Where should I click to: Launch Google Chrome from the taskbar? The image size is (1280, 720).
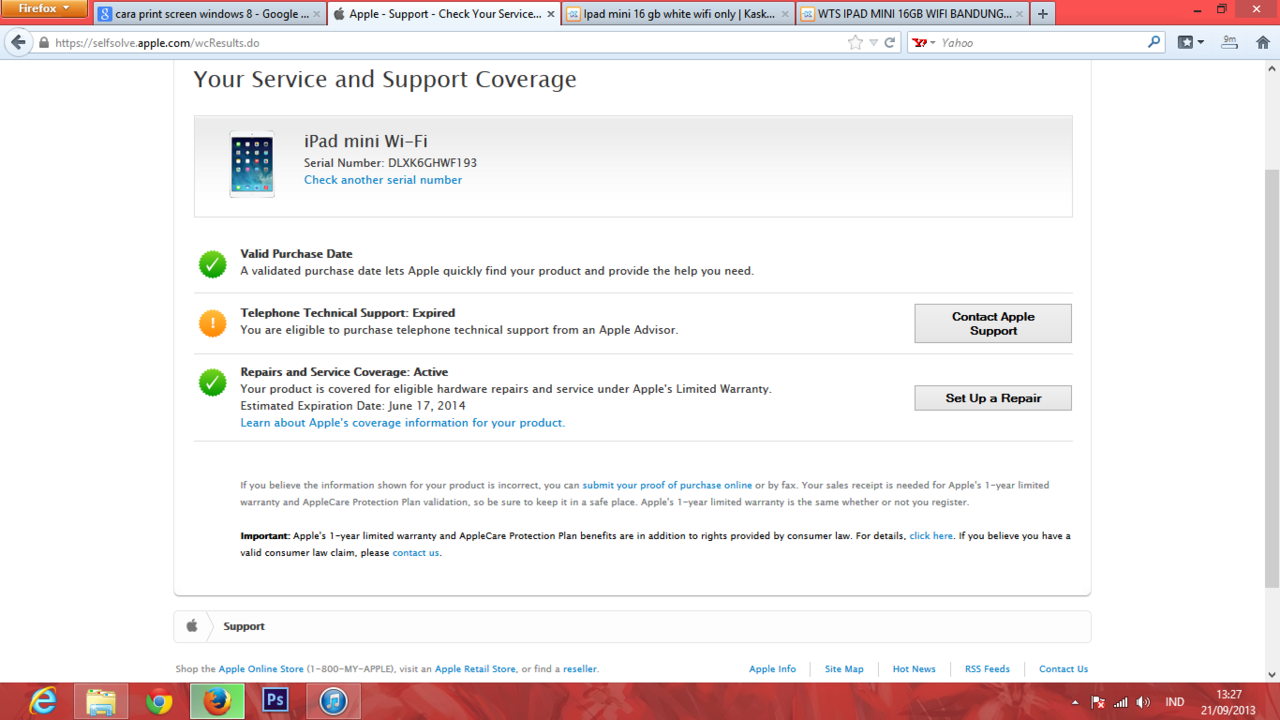[159, 702]
